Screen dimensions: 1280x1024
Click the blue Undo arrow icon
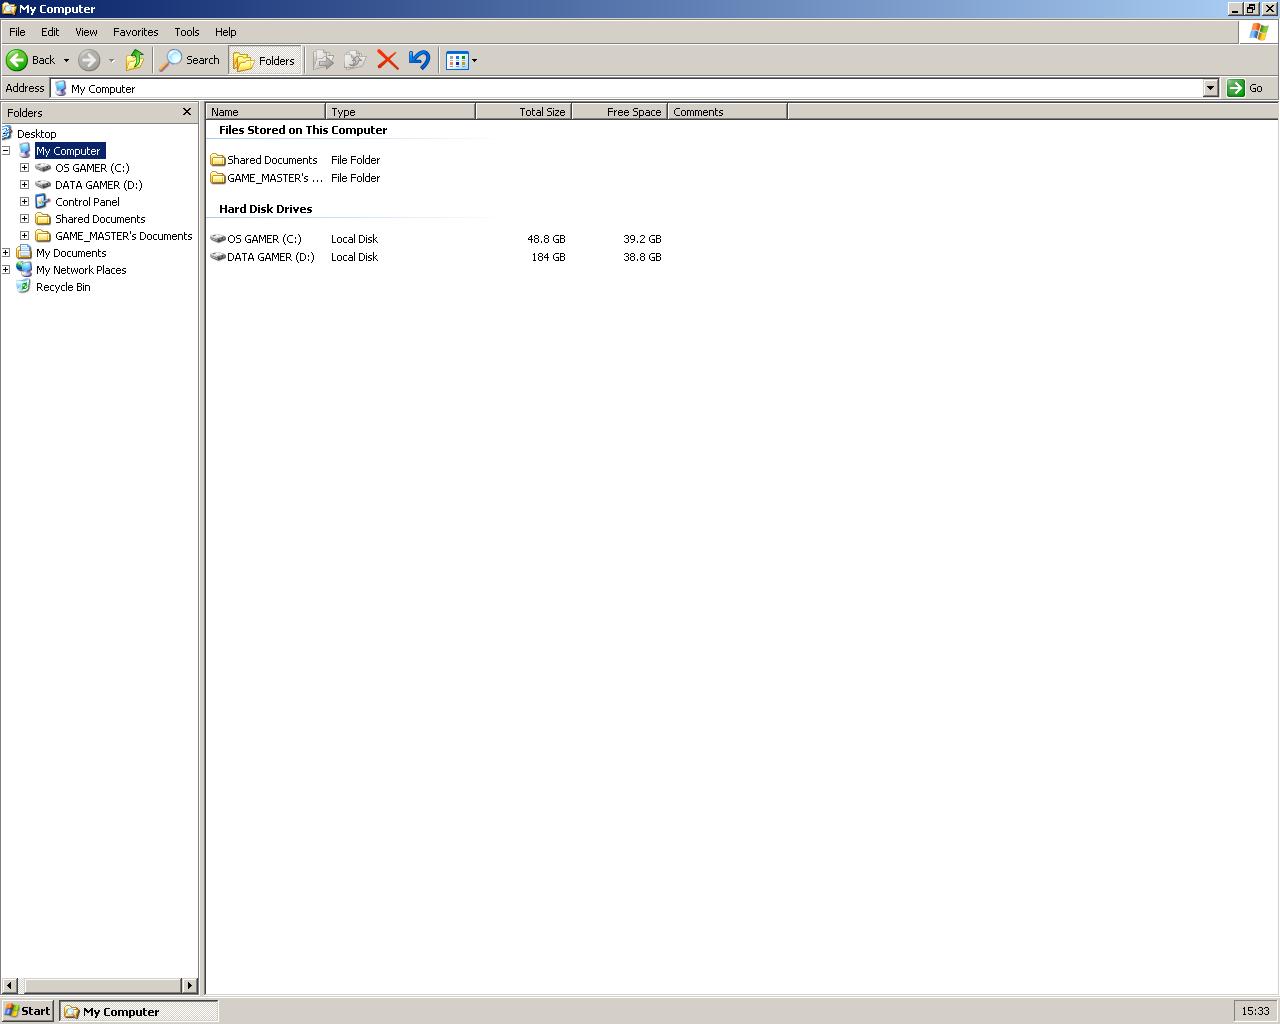pos(419,60)
